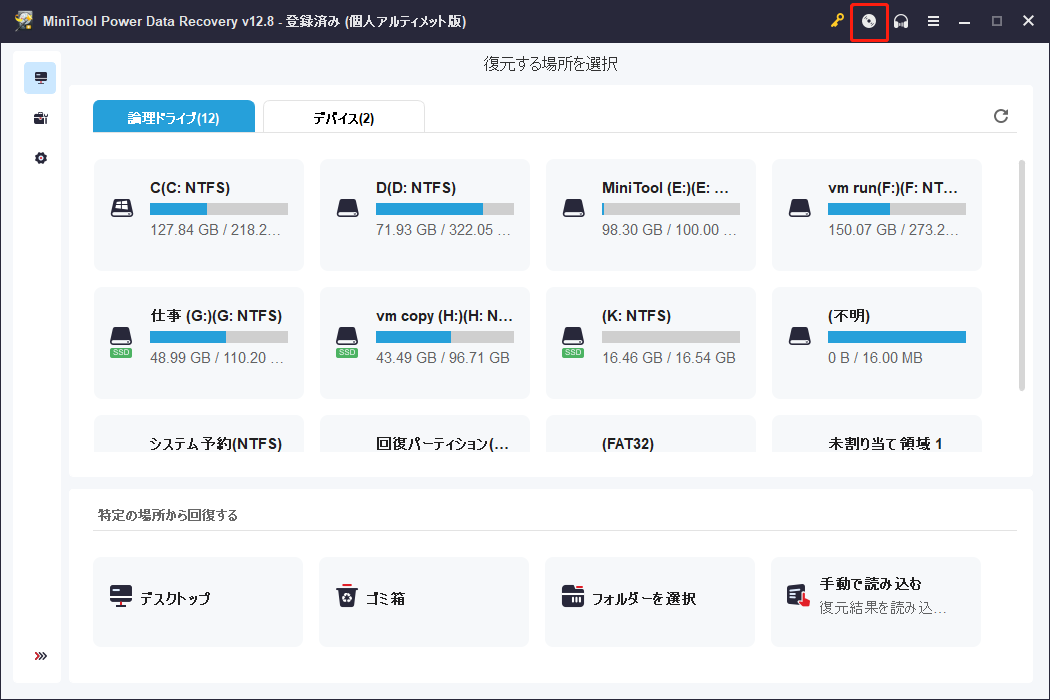Expand the sidebar with the chevron arrow

40,655
